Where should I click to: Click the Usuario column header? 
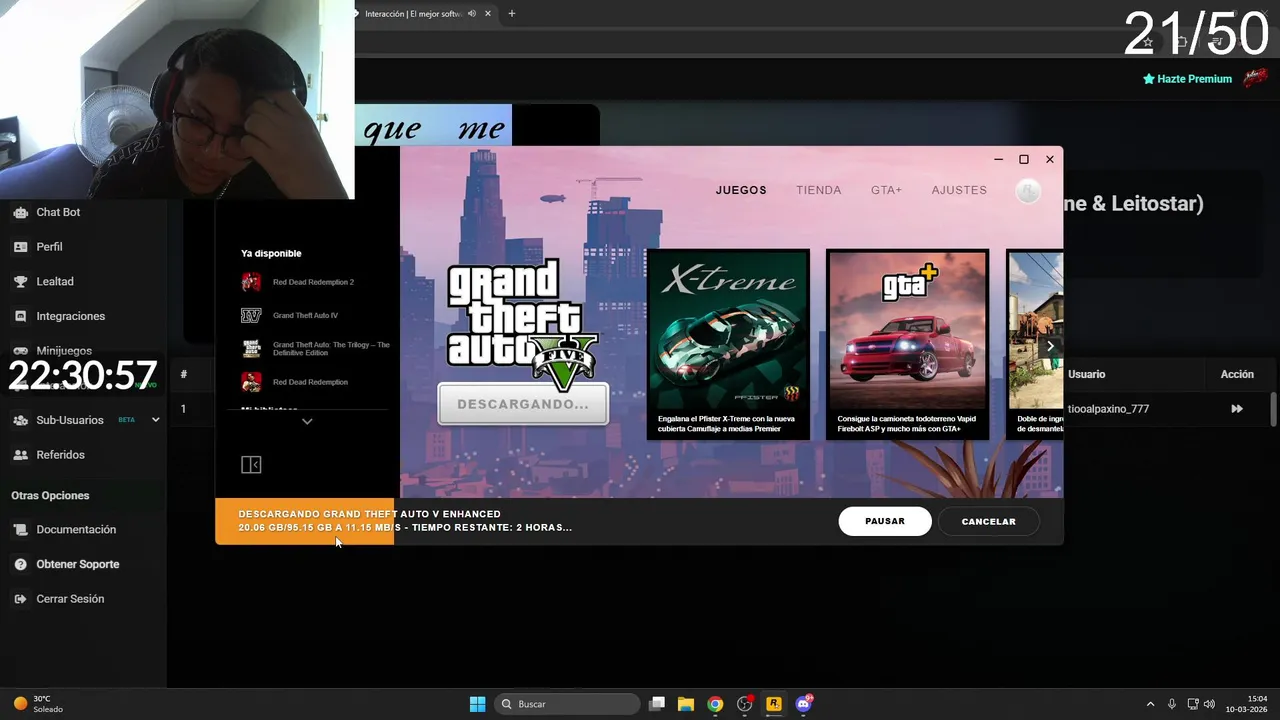click(x=1087, y=374)
